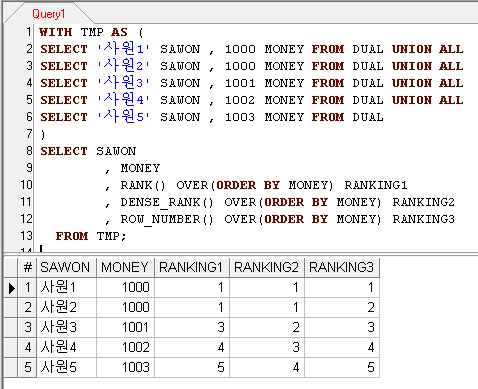The image size is (478, 389).
Task: Click the RANKING2 column header
Action: coord(267,267)
